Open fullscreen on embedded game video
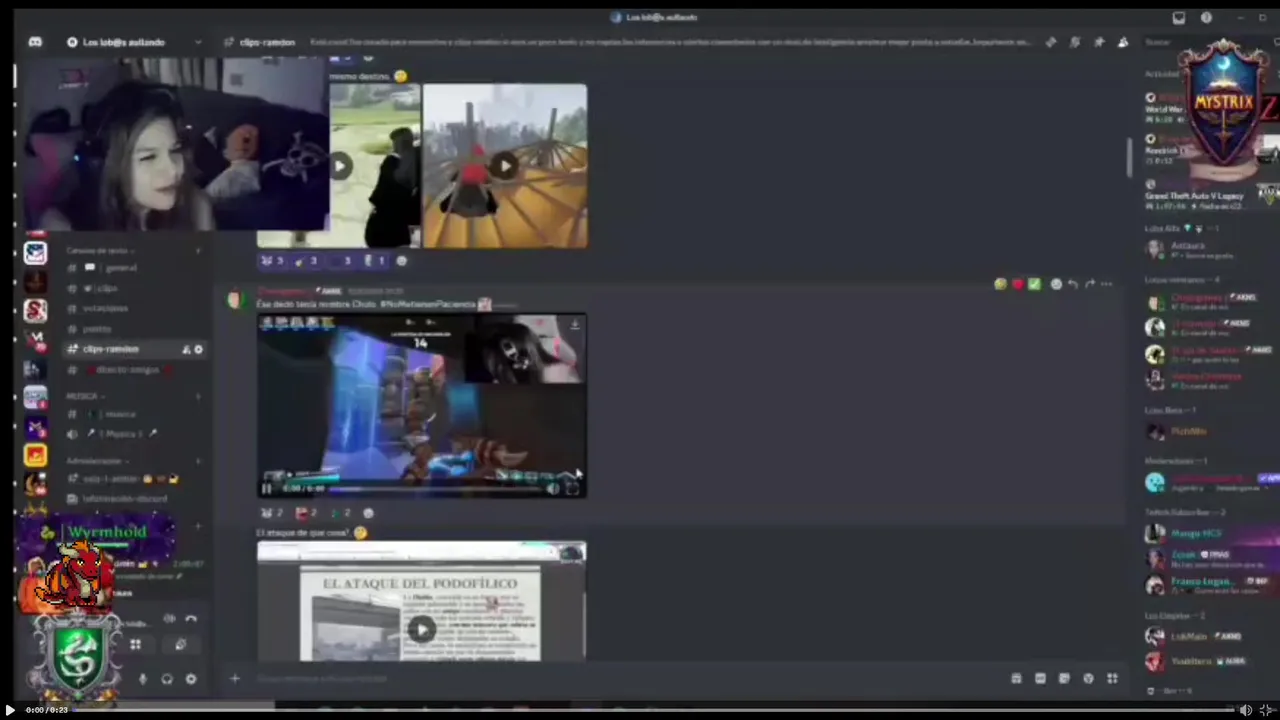Image resolution: width=1280 pixels, height=720 pixels. coord(572,488)
